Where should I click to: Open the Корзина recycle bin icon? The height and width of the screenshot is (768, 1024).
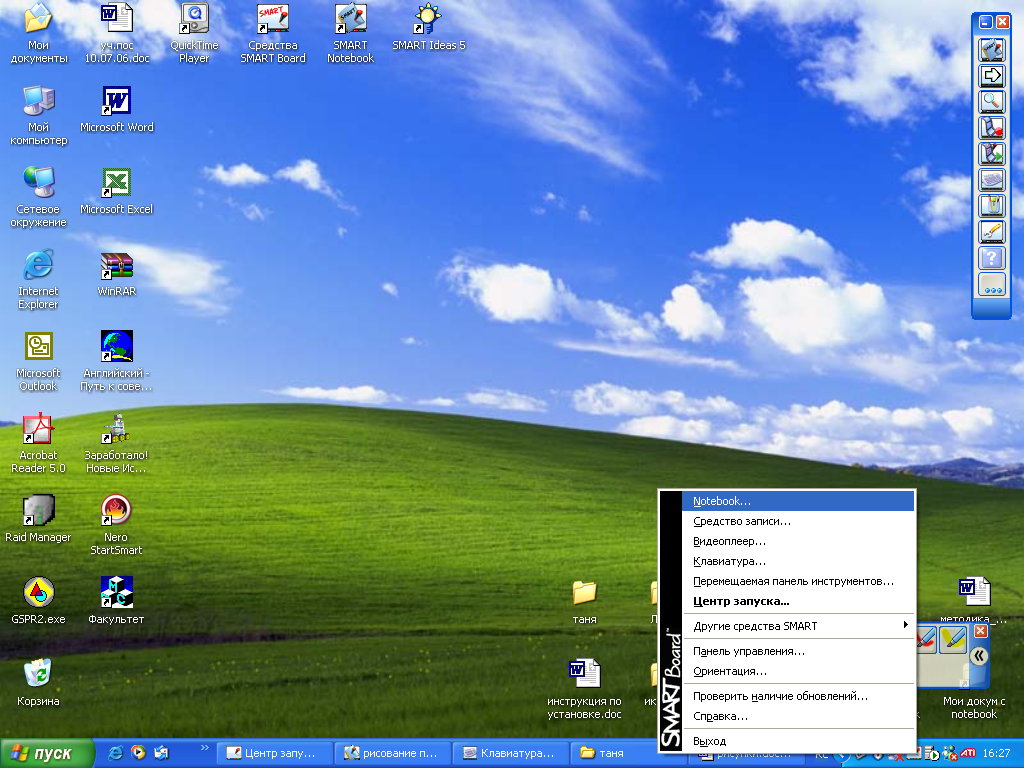[39, 683]
